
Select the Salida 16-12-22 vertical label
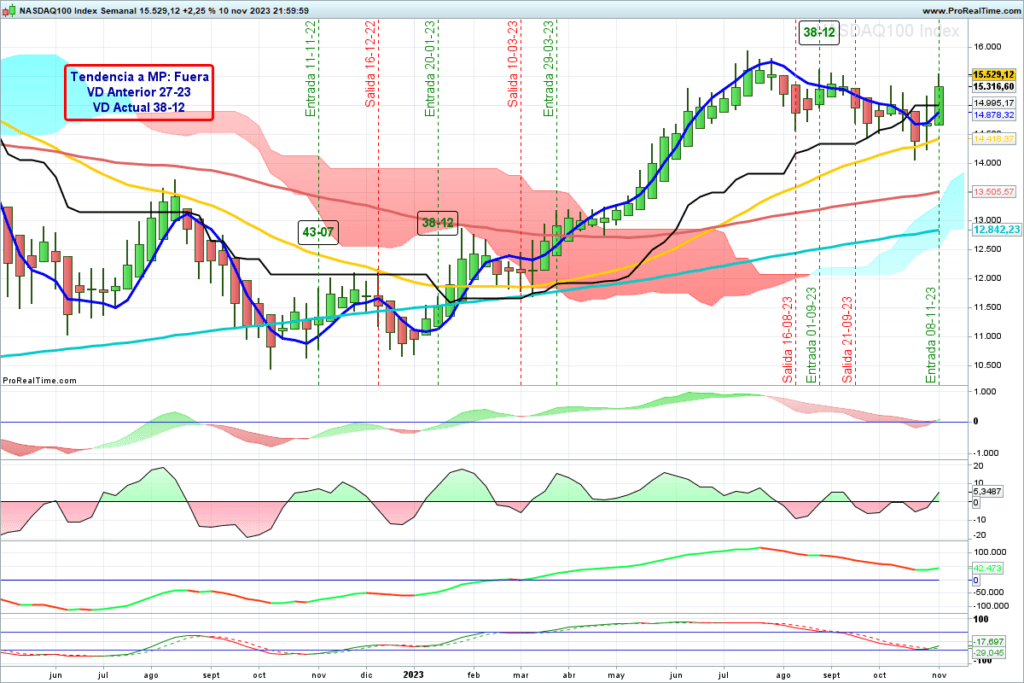point(370,64)
